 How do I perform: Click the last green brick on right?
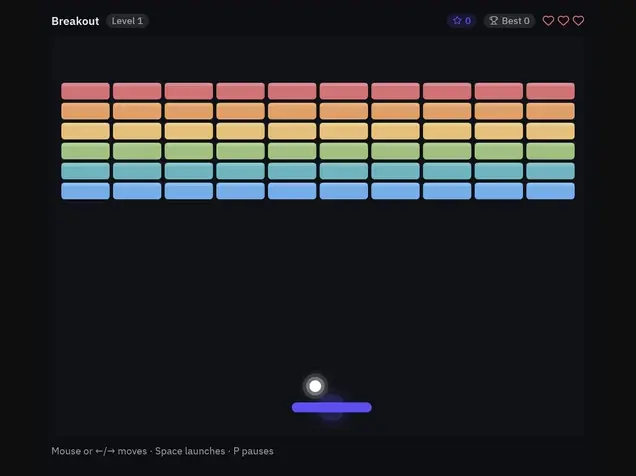coord(550,151)
